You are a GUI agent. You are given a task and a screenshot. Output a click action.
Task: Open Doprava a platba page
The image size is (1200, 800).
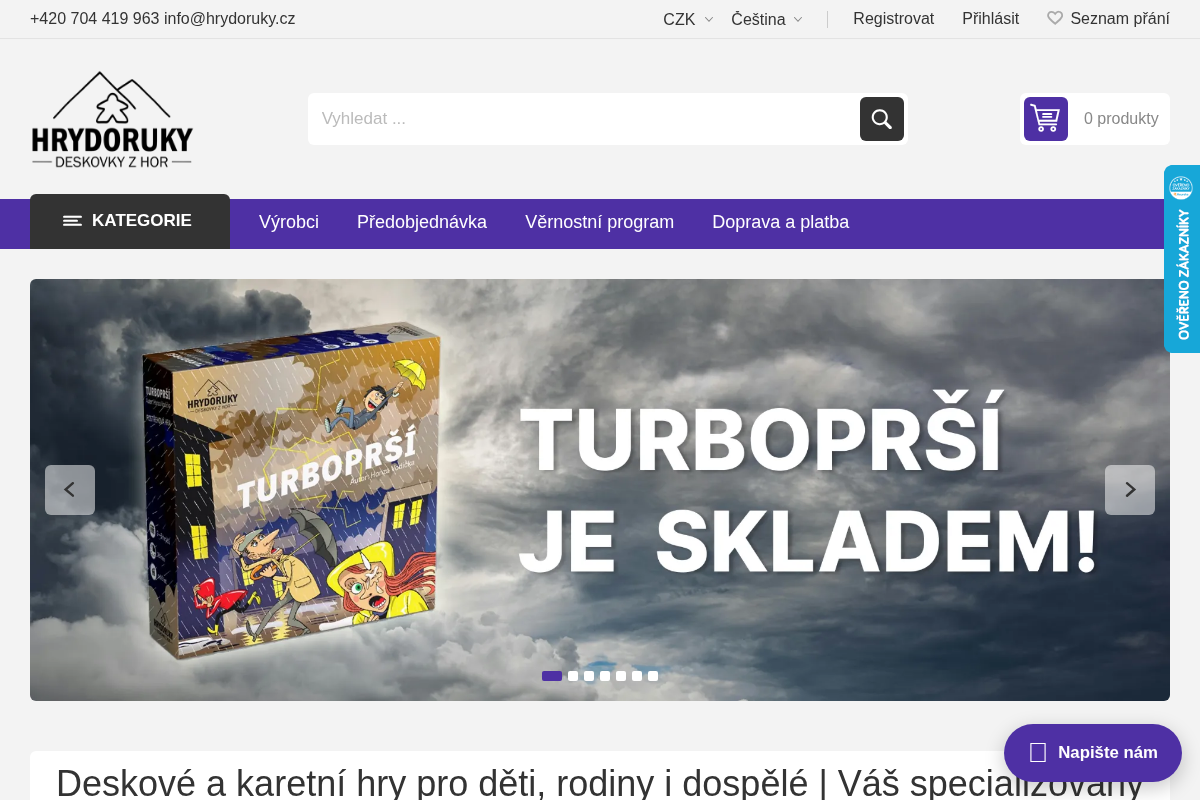tap(781, 222)
